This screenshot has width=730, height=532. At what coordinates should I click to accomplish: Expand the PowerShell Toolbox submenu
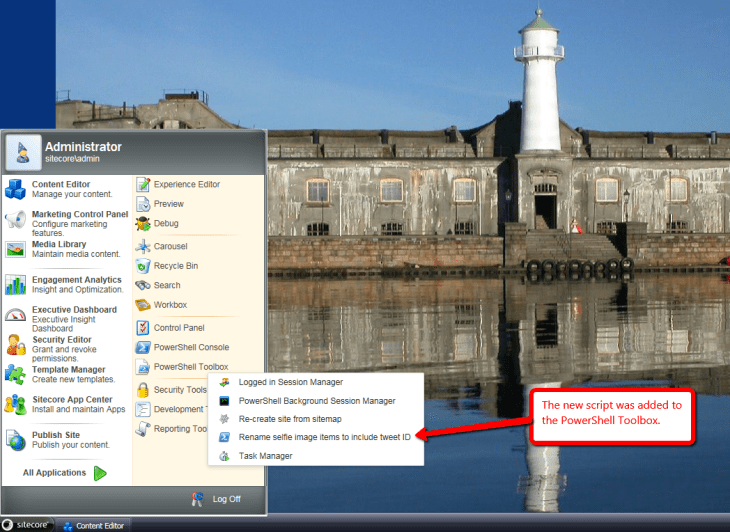pos(190,367)
